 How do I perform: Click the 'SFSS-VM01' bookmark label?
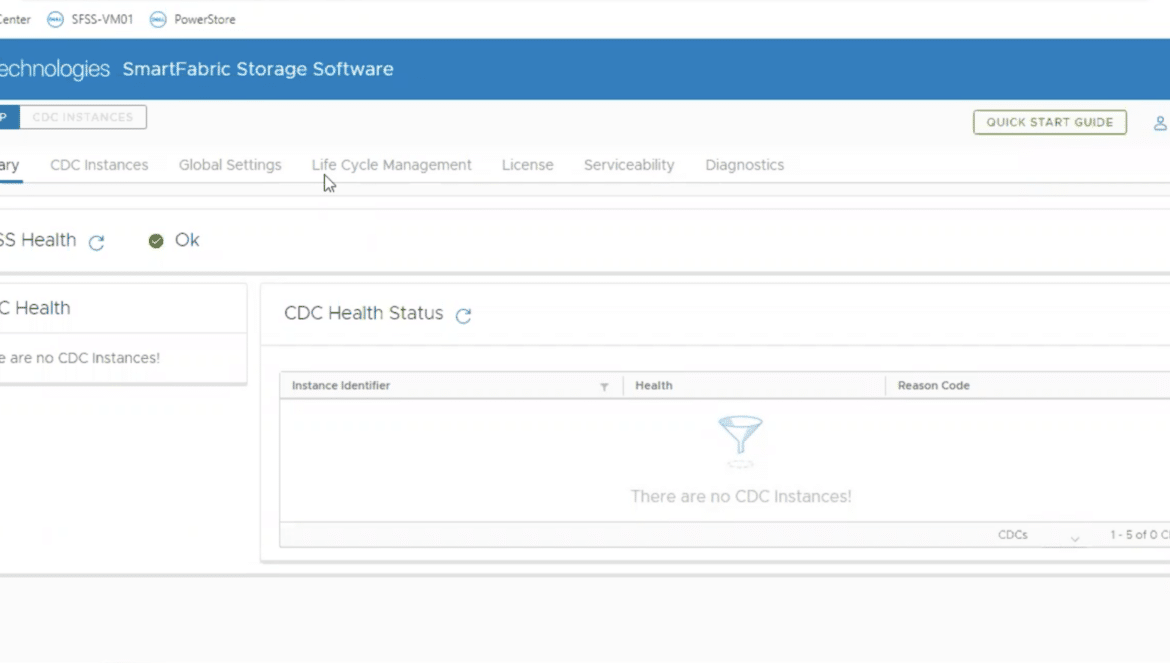102,19
